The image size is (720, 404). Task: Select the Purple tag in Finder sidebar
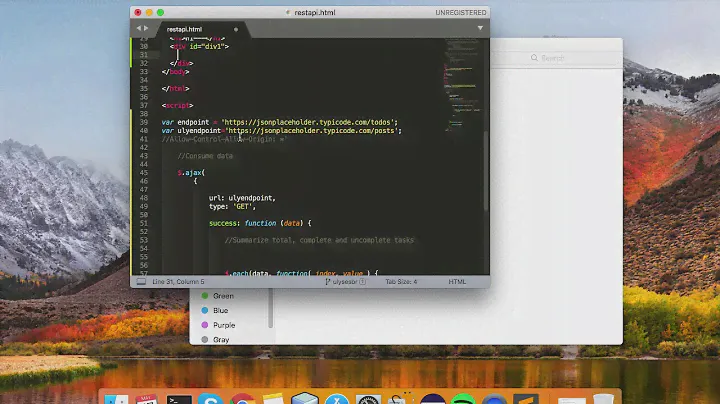223,325
